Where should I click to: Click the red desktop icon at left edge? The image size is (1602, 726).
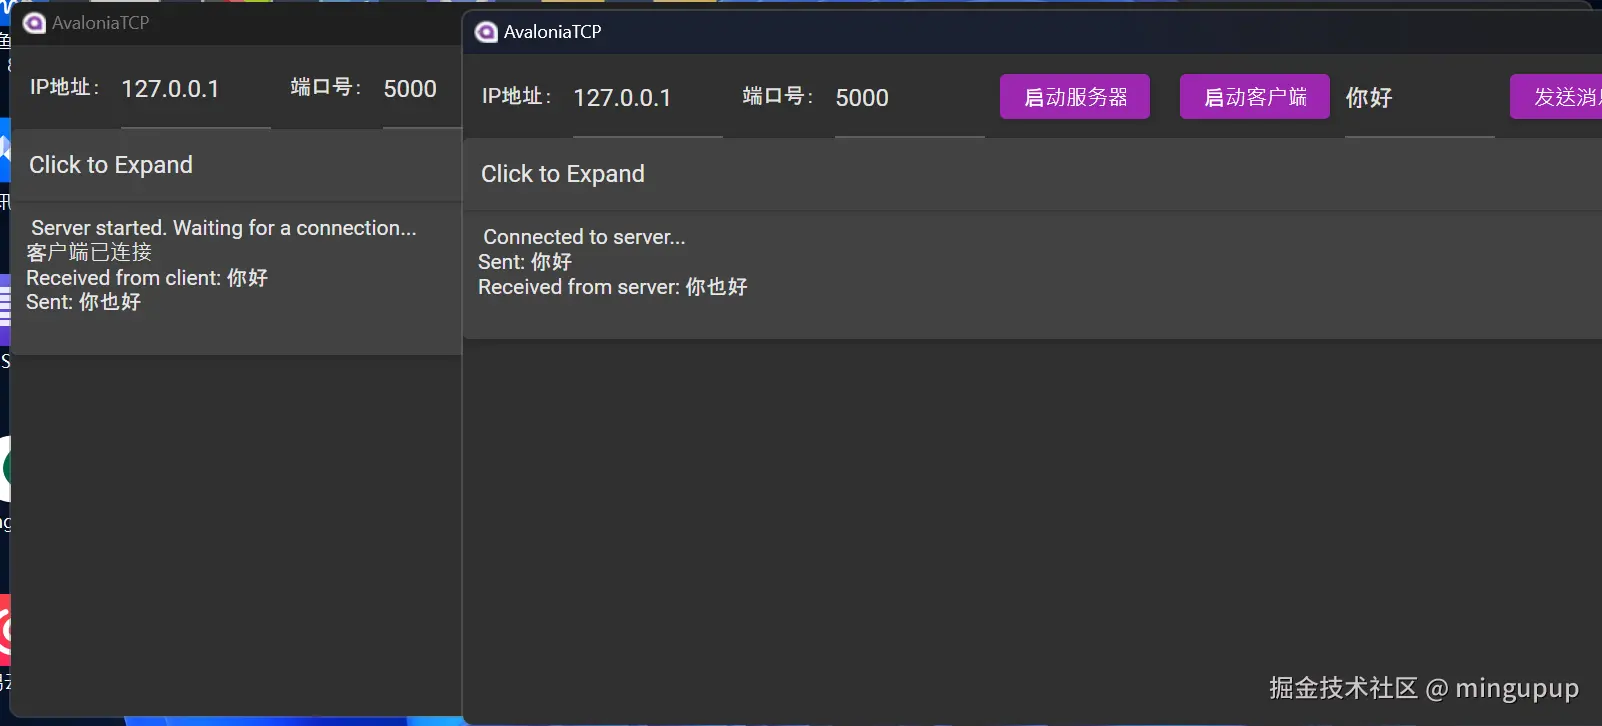[5, 630]
